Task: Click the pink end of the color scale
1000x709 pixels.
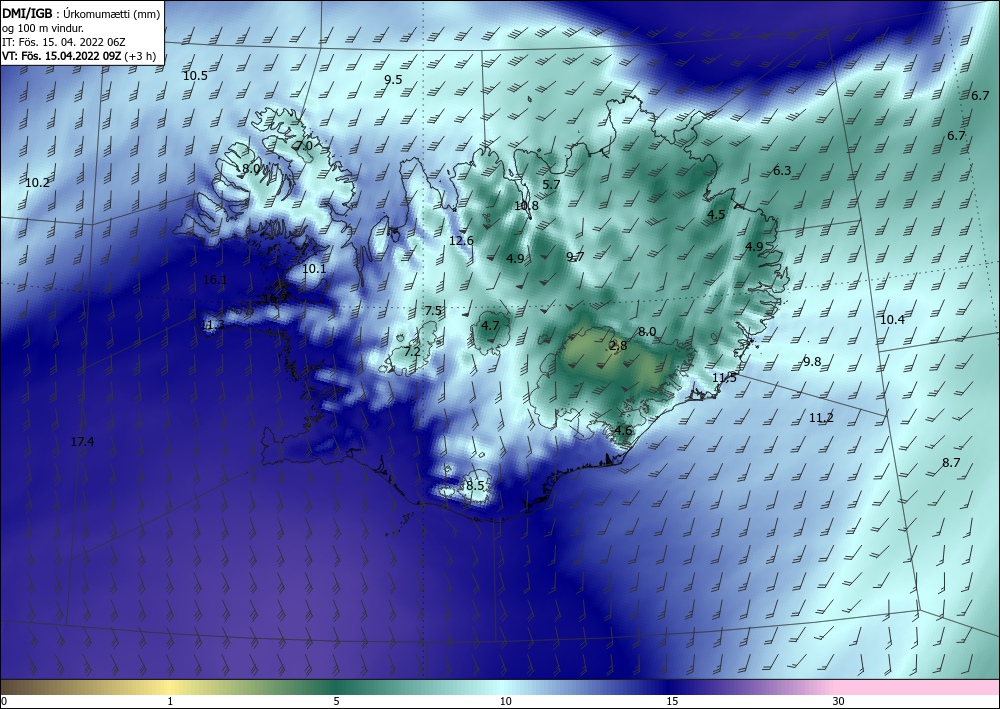Action: click(918, 687)
